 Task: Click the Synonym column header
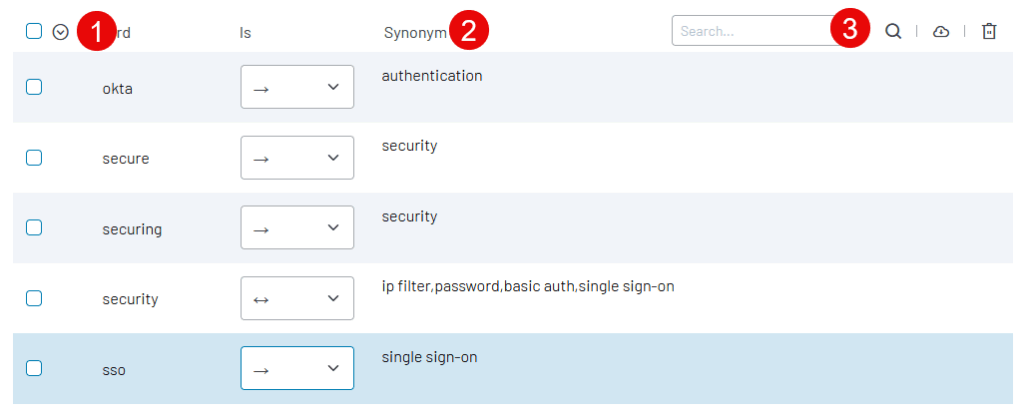[415, 32]
